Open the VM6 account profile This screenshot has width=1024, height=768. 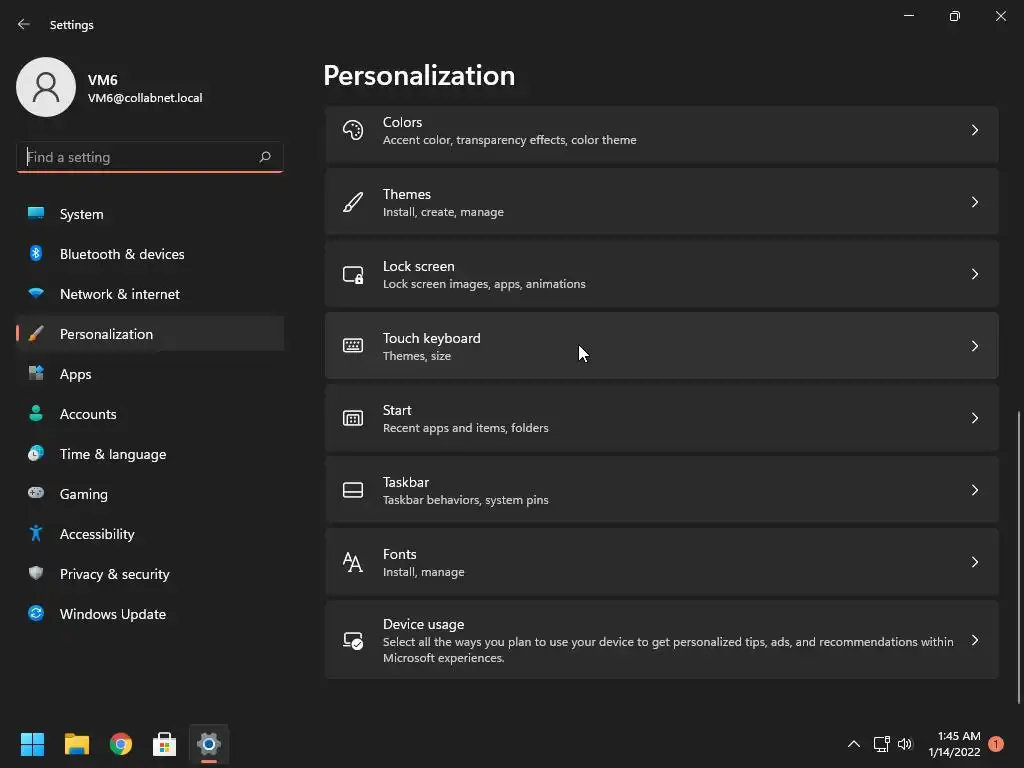pos(110,88)
